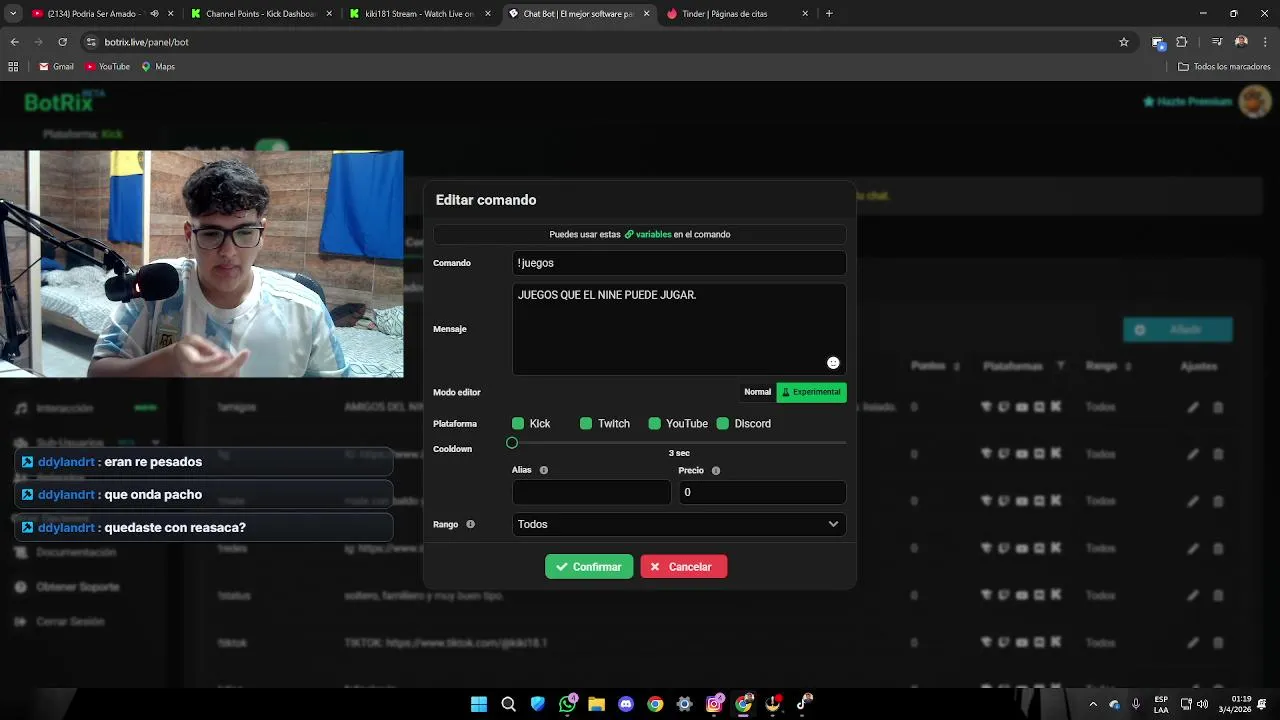The width and height of the screenshot is (1280, 720).
Task: Click the browser back arrow
Action: (x=14, y=42)
